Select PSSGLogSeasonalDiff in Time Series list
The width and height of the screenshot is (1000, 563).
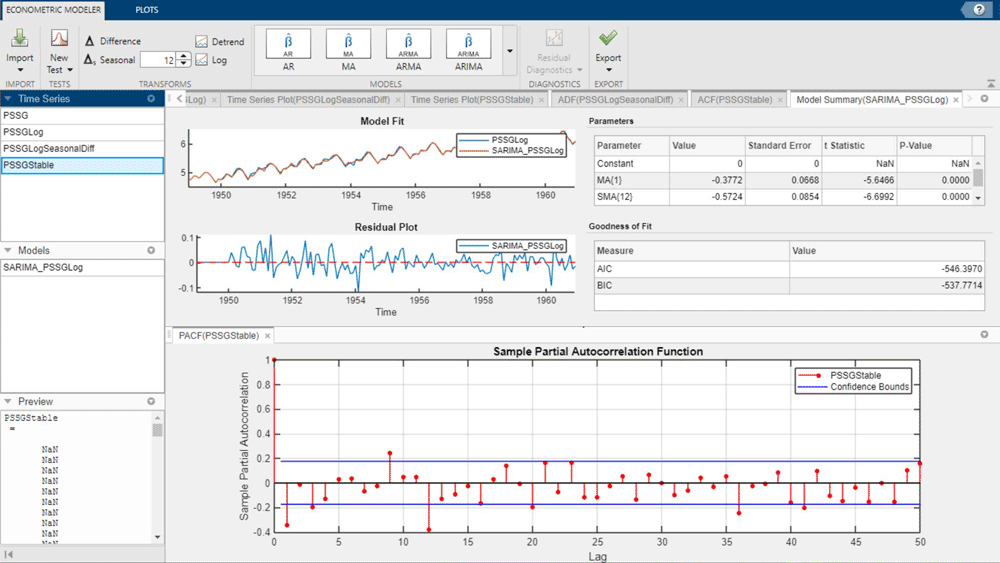pyautogui.click(x=48, y=148)
